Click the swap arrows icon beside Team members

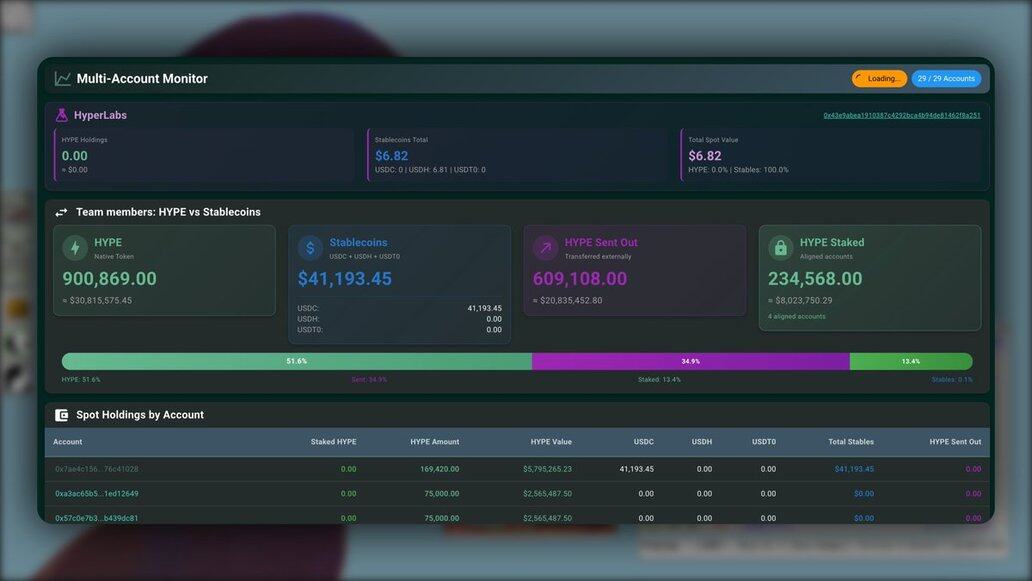click(x=62, y=212)
